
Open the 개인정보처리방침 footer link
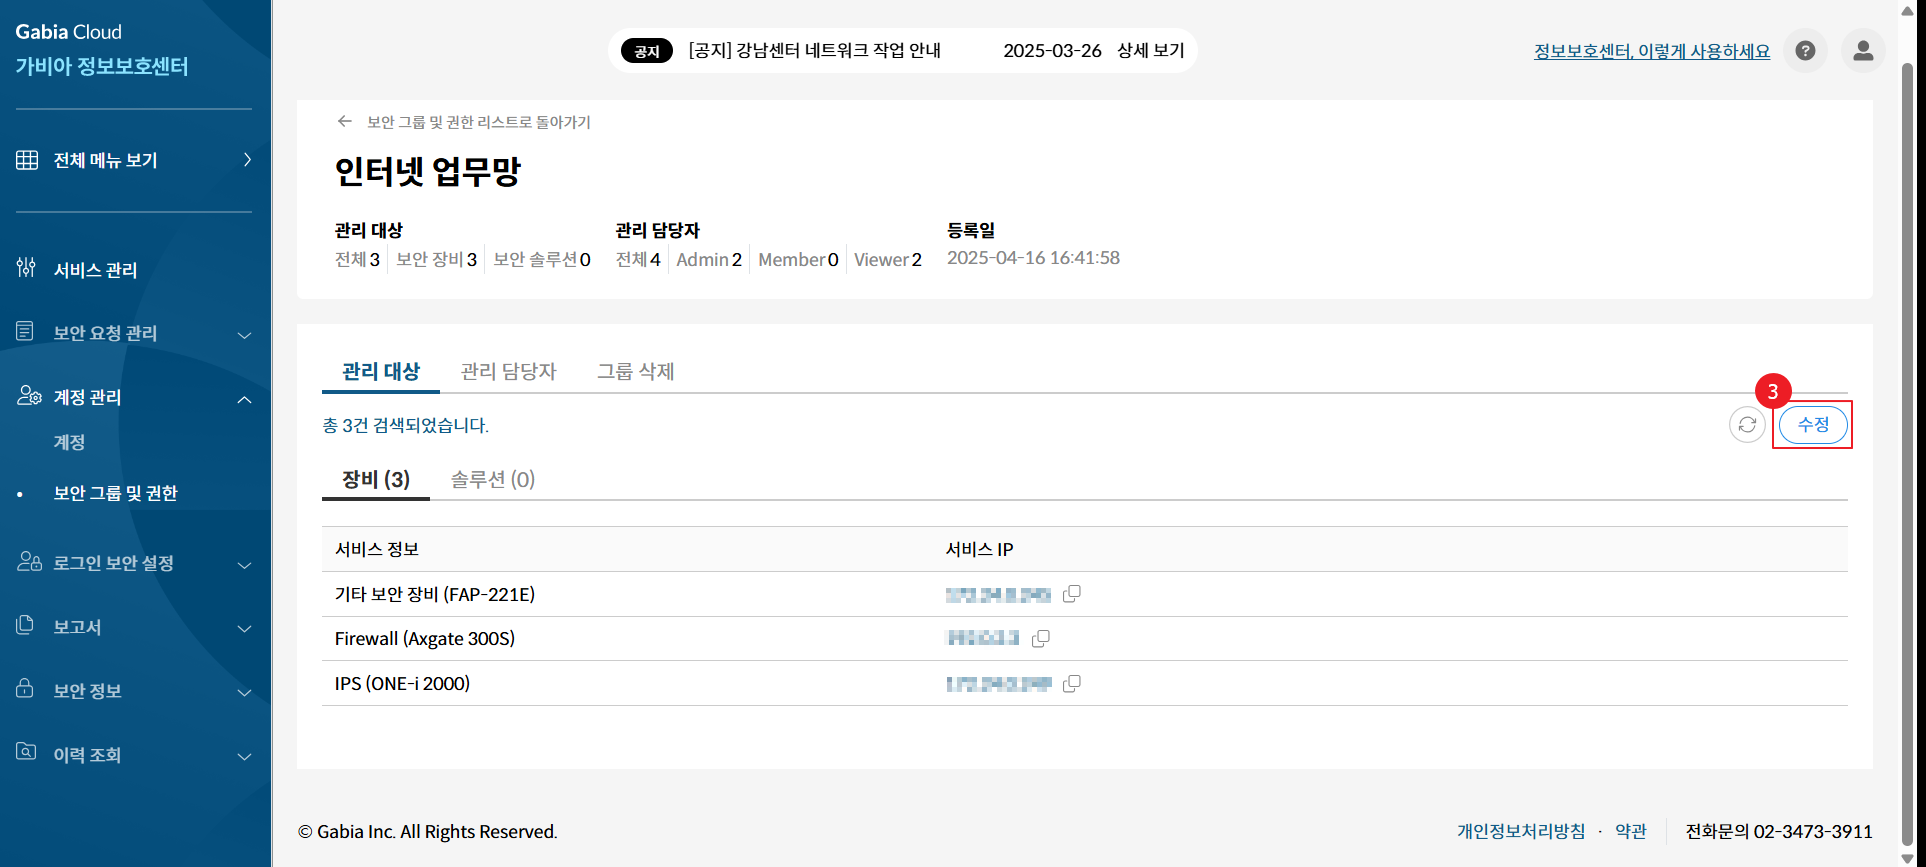(1521, 831)
